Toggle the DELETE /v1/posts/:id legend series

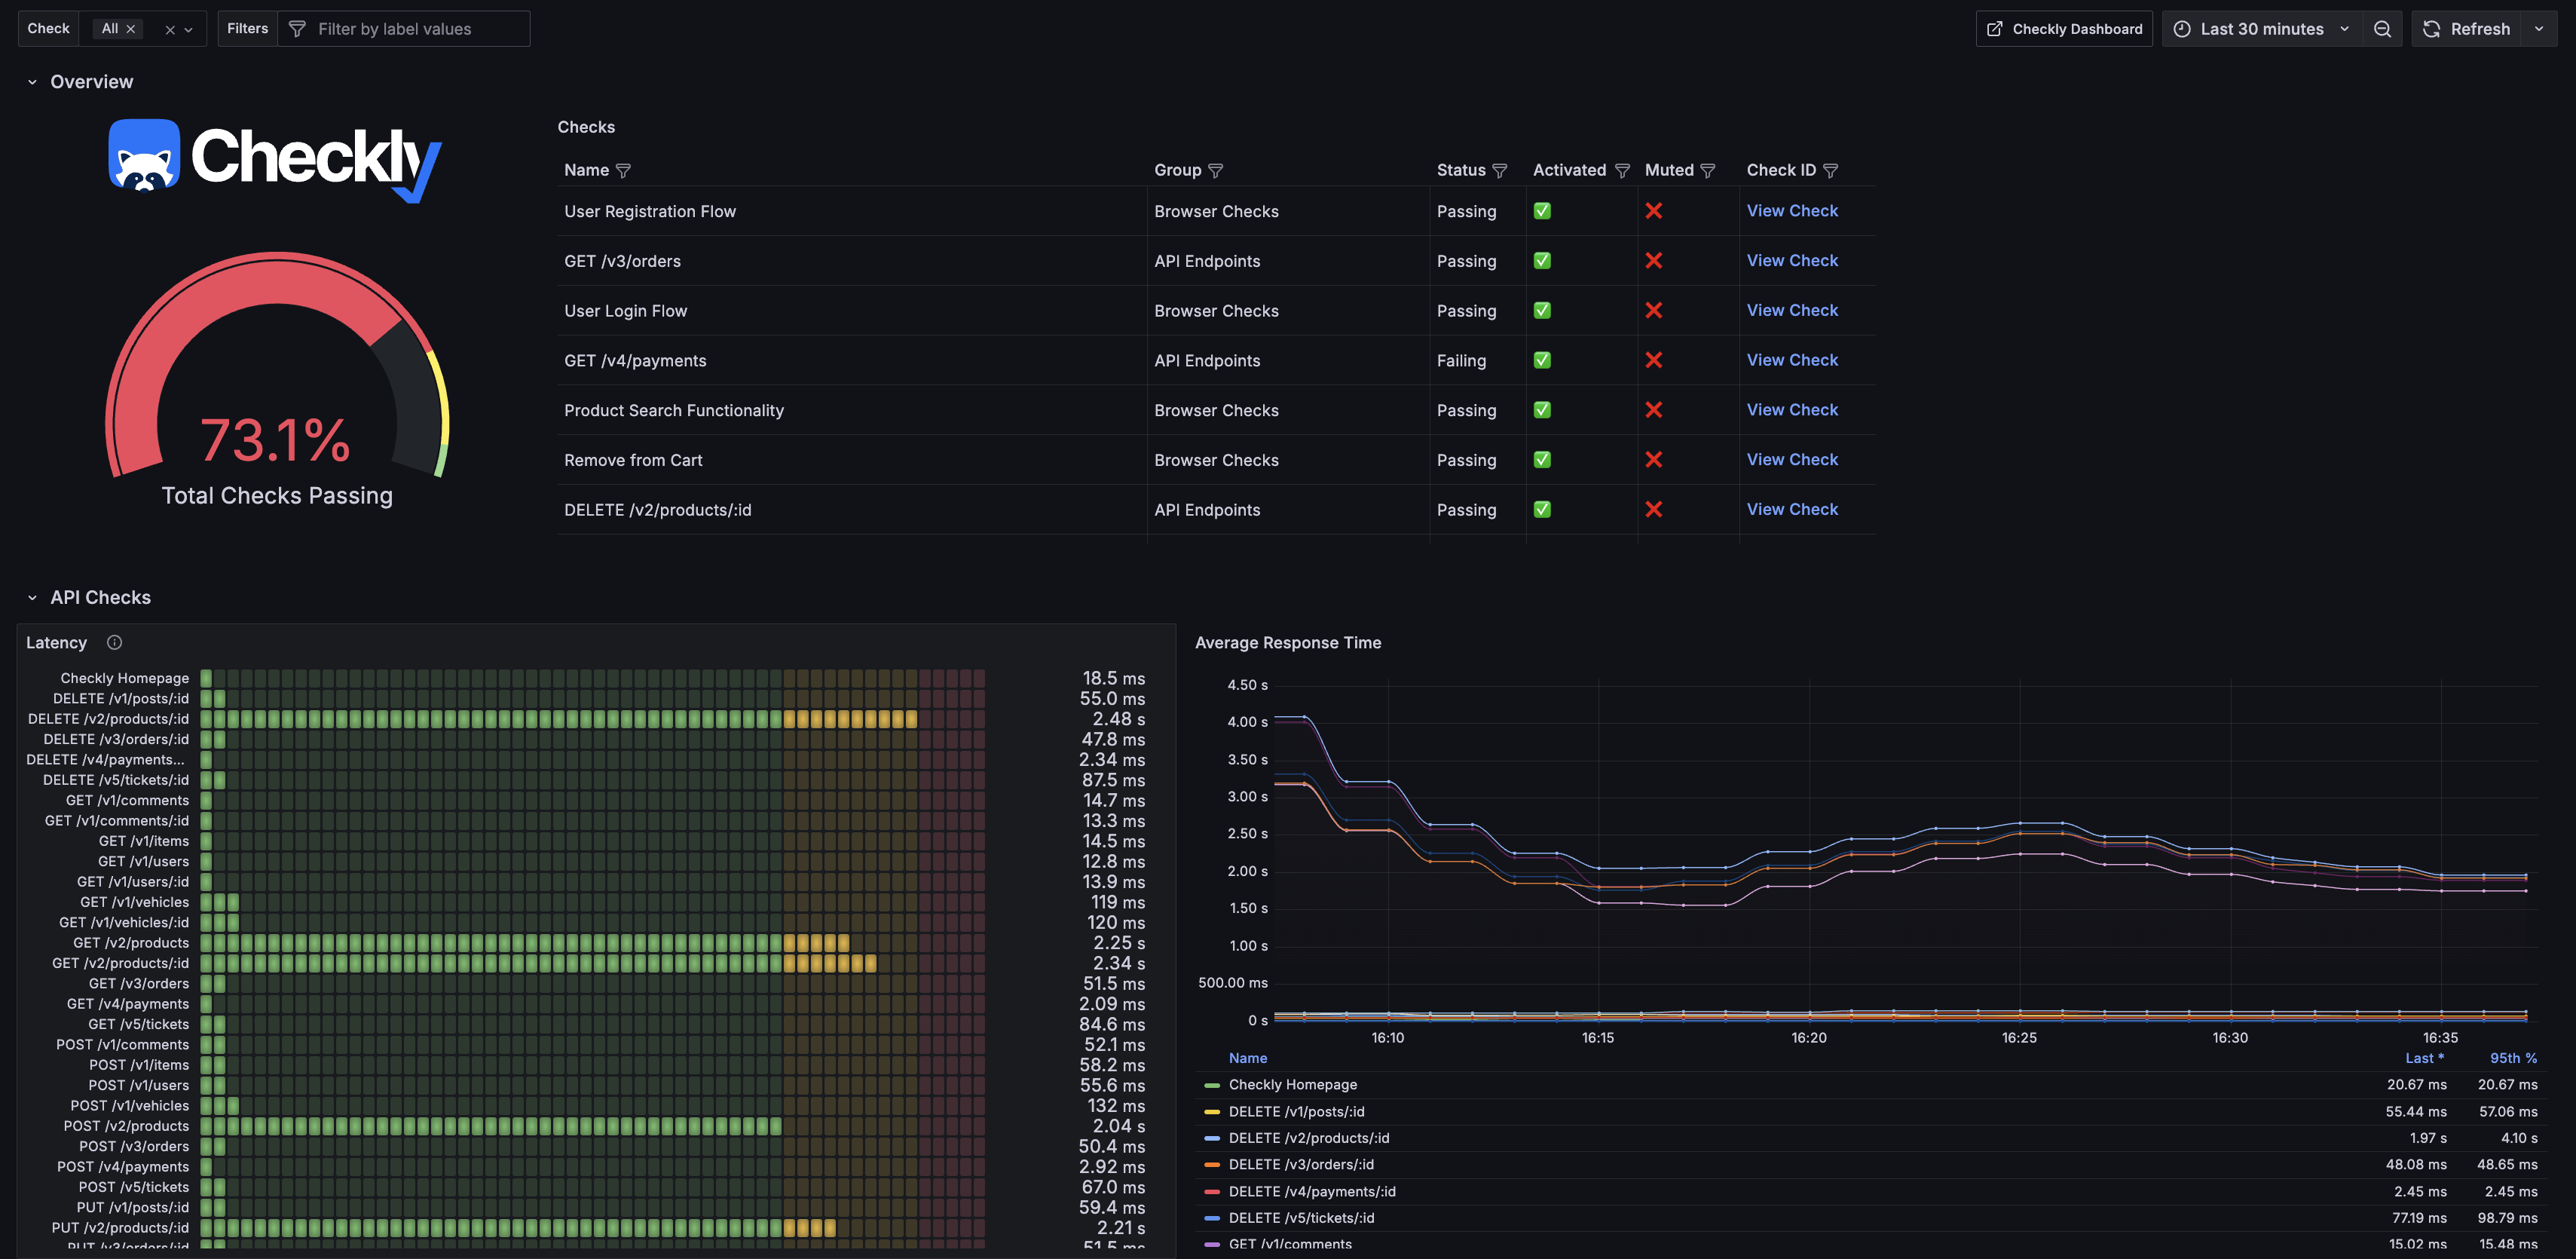[x=1296, y=1112]
